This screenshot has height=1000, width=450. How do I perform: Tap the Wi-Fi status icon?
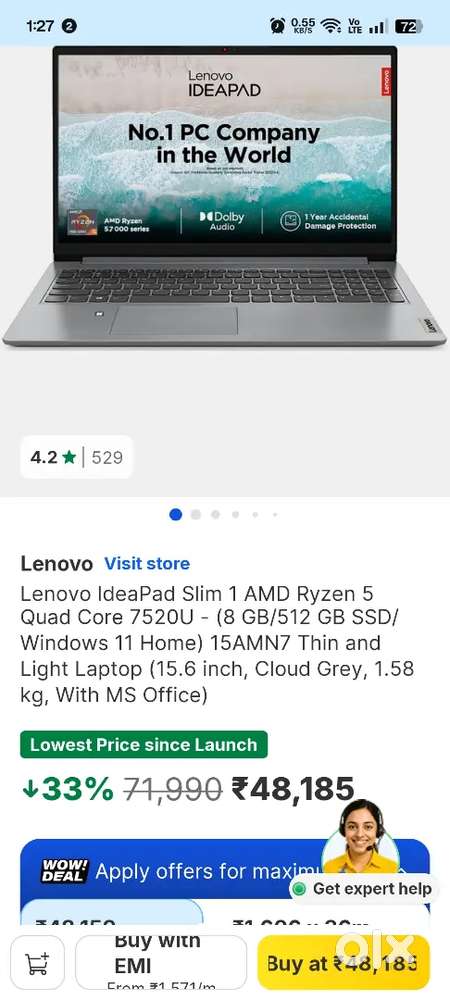[x=330, y=26]
